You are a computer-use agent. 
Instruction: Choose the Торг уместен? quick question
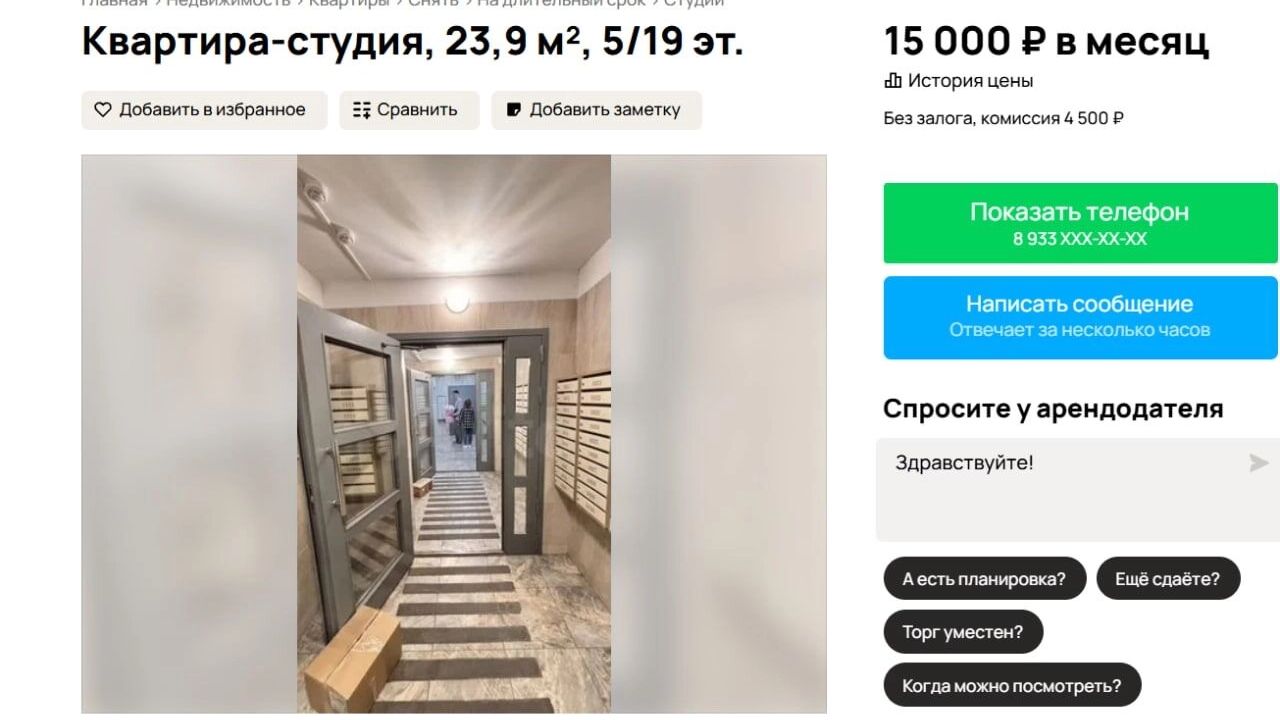click(963, 632)
